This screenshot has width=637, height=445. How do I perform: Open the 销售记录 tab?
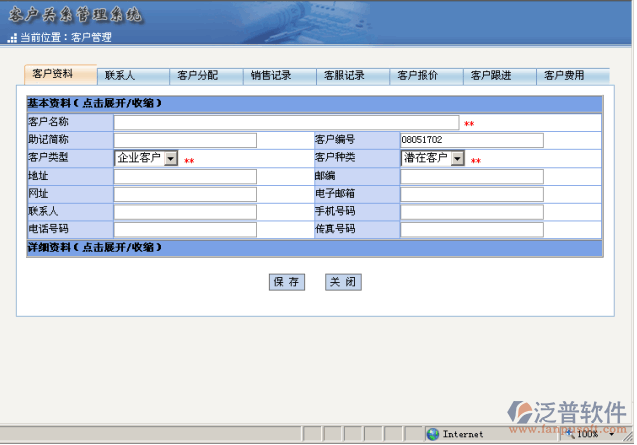click(270, 75)
